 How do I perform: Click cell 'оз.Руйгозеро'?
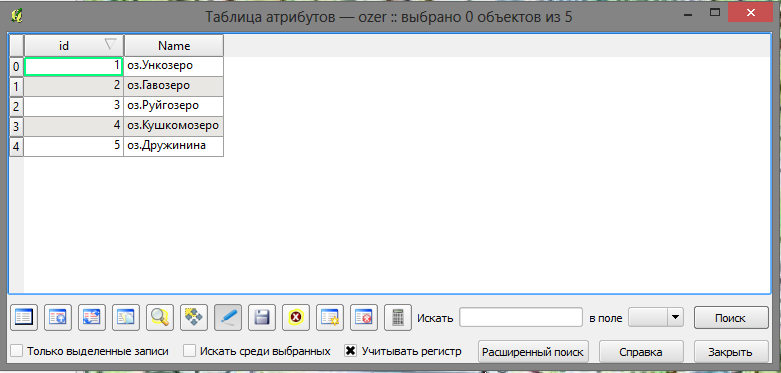(173, 106)
